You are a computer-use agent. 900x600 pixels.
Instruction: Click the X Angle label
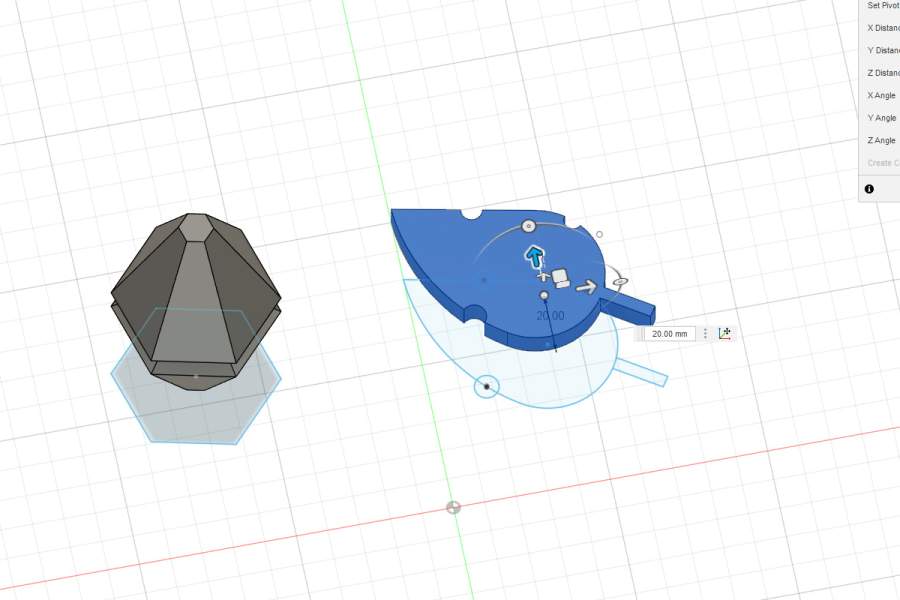881,95
